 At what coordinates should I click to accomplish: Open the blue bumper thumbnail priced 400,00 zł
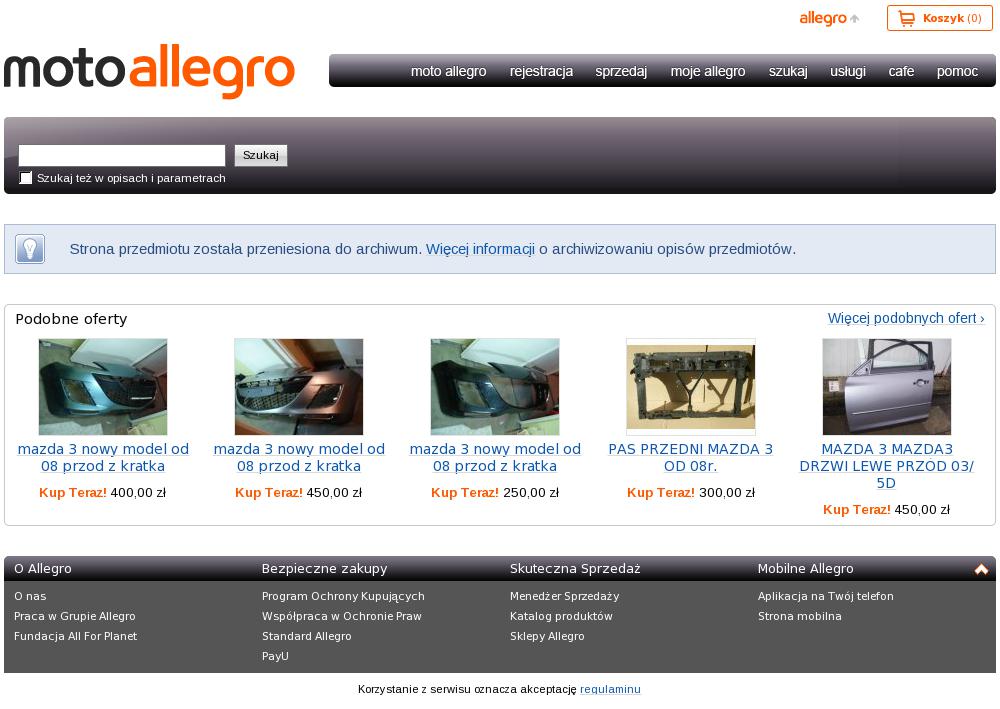(103, 387)
